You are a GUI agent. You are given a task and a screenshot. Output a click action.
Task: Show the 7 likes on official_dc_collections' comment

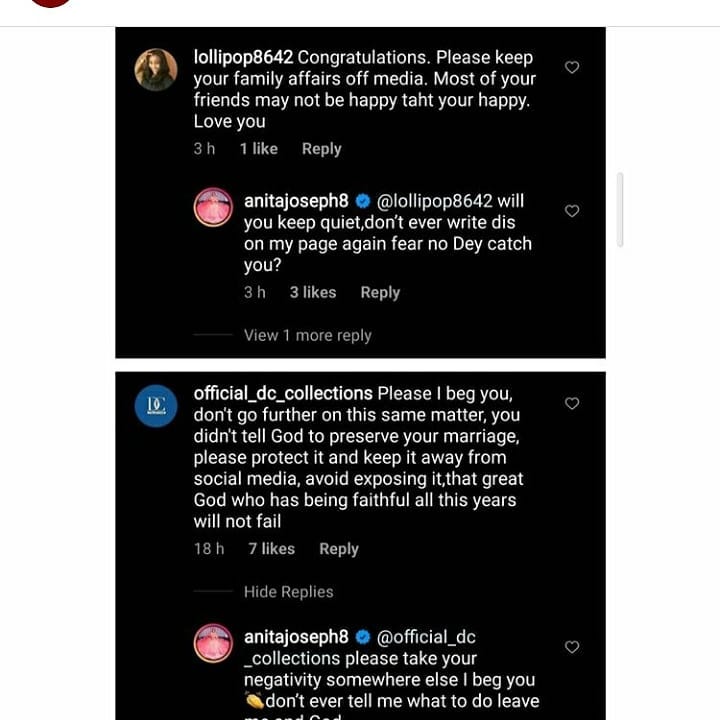pyautogui.click(x=271, y=549)
